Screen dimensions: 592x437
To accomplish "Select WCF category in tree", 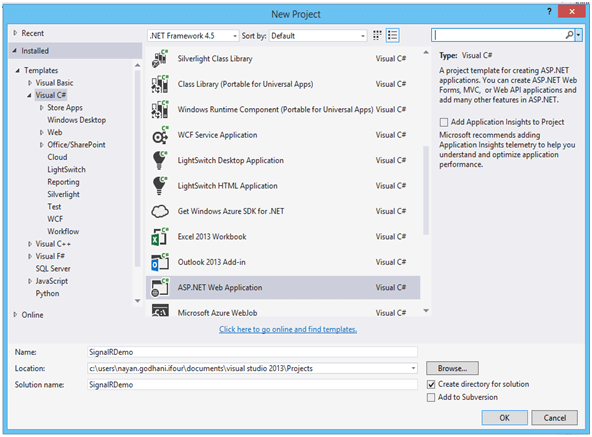I will tap(55, 219).
